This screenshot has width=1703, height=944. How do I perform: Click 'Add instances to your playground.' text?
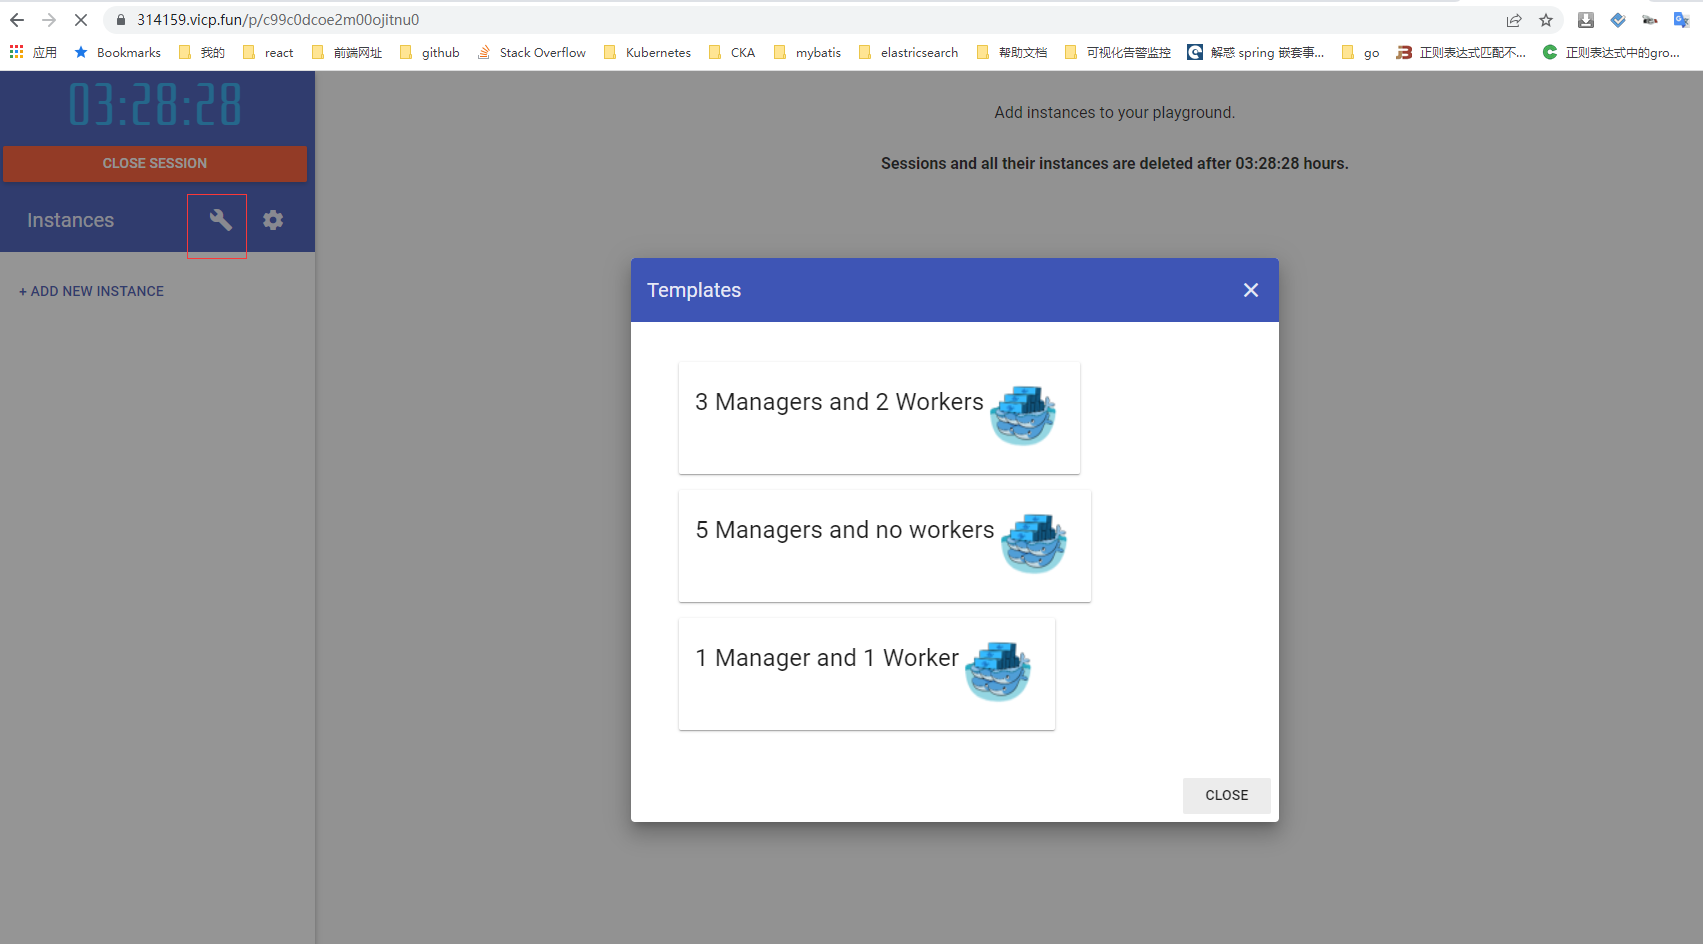point(1114,113)
